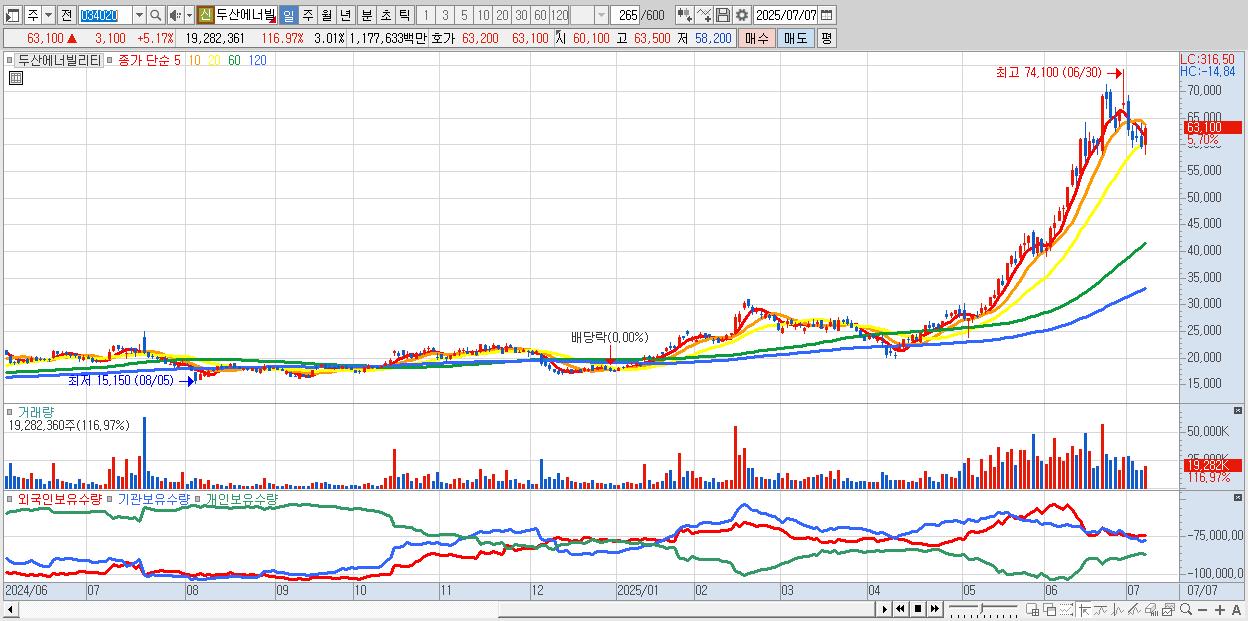This screenshot has height=621, width=1248.
Task: Click the 거래량 panel label
Action: (x=36, y=411)
